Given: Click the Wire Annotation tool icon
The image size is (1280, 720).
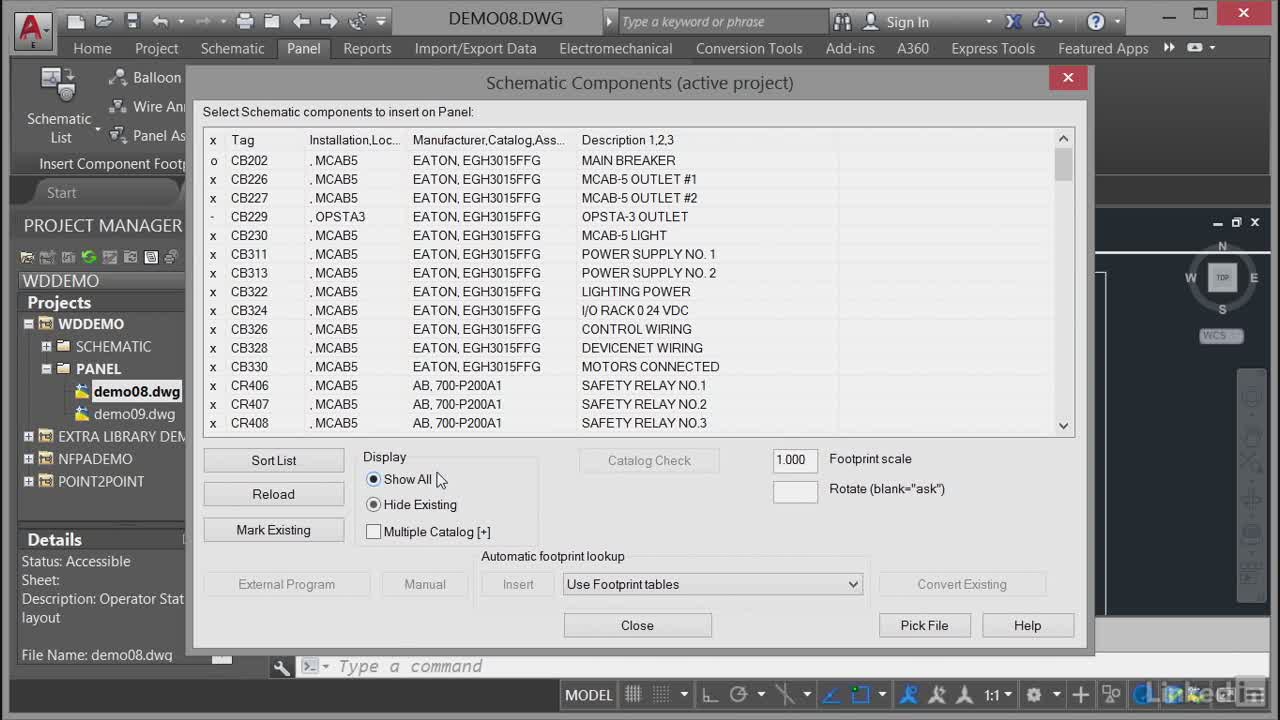Looking at the screenshot, I should pos(118,106).
